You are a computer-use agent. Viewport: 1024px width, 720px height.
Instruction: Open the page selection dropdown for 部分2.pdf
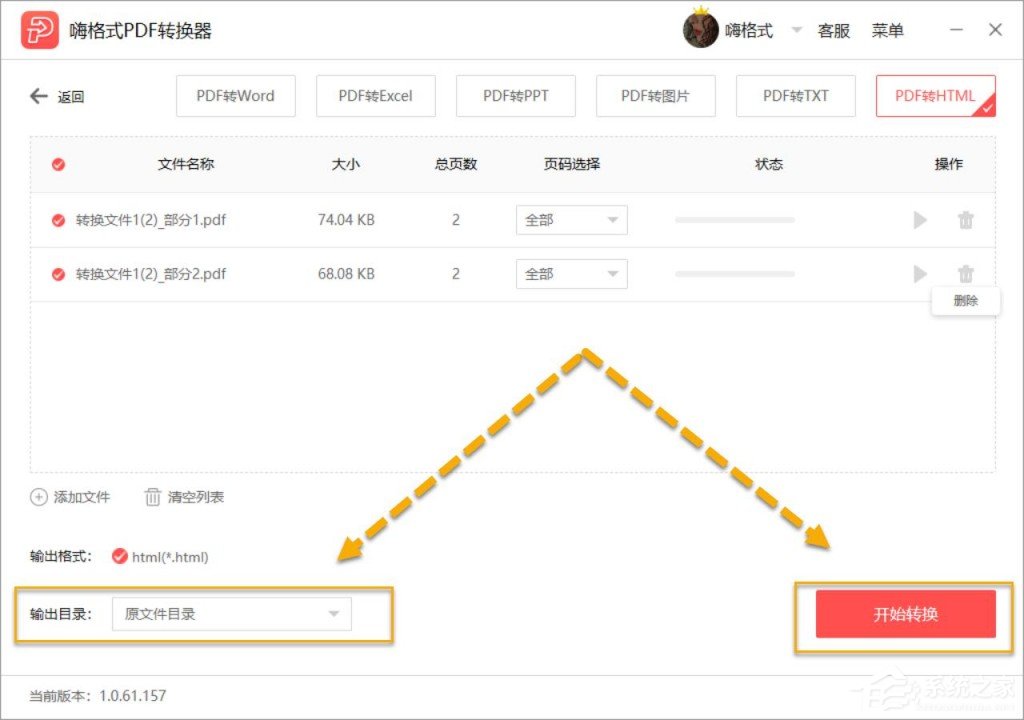571,273
